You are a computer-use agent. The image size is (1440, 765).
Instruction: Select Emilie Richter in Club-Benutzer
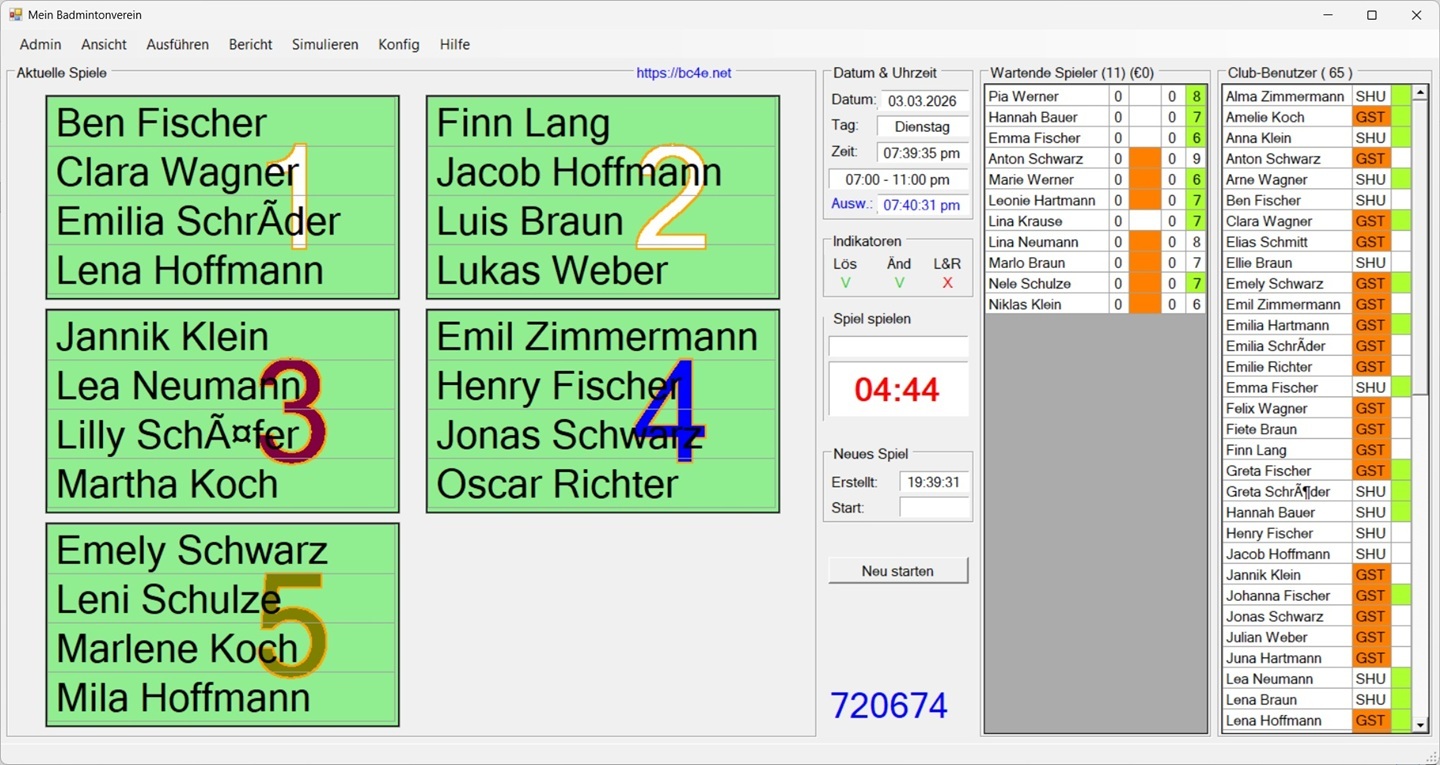point(1287,367)
